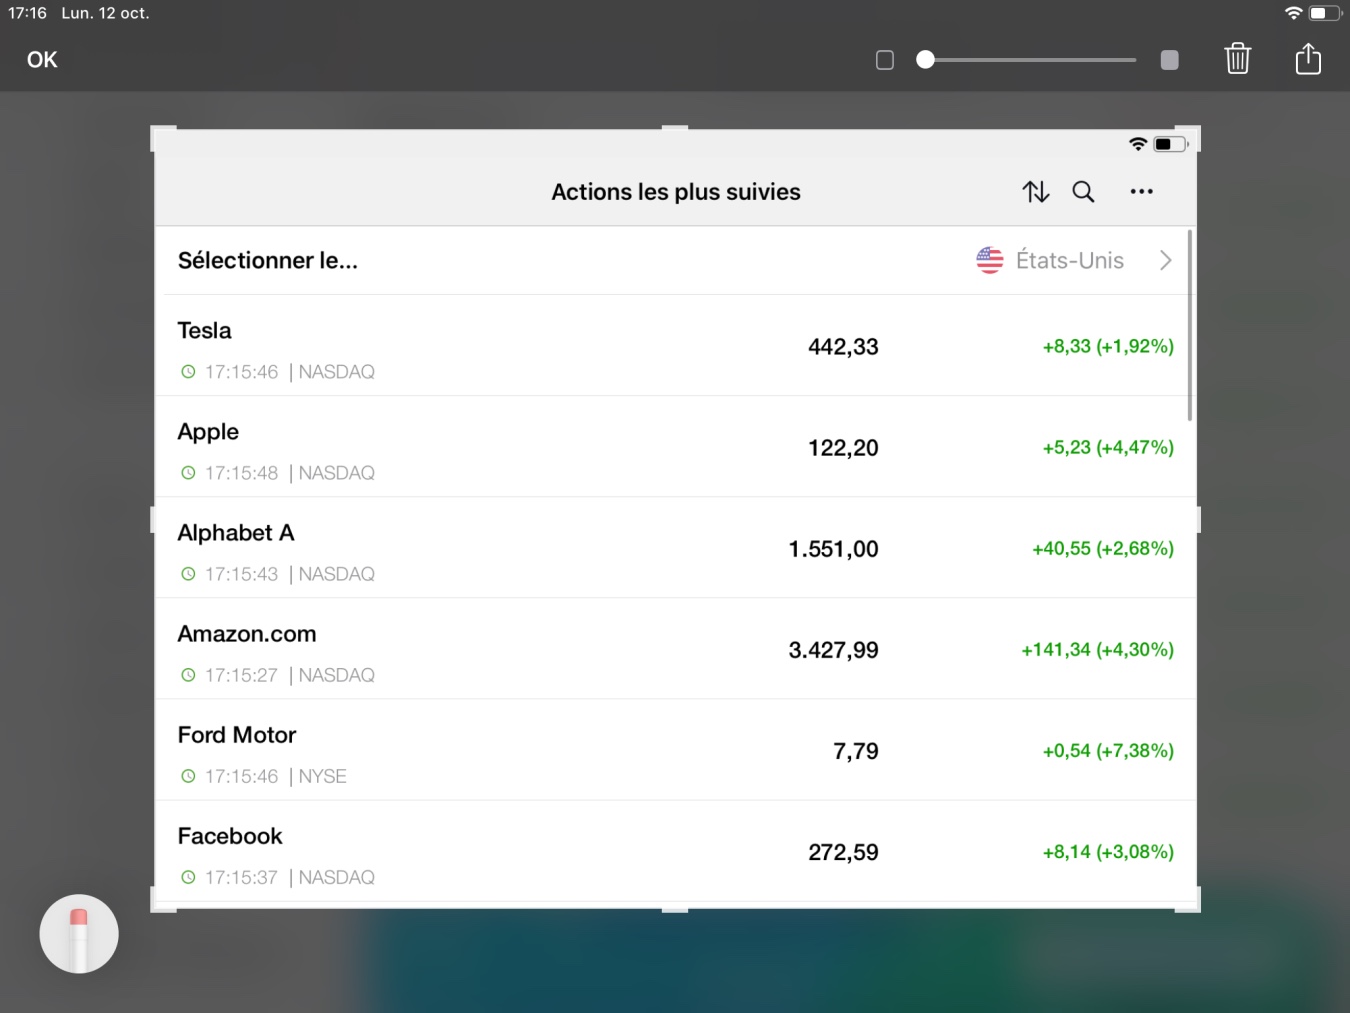This screenshot has width=1350, height=1013.
Task: Click the clock icon in Facebook row
Action: (188, 877)
